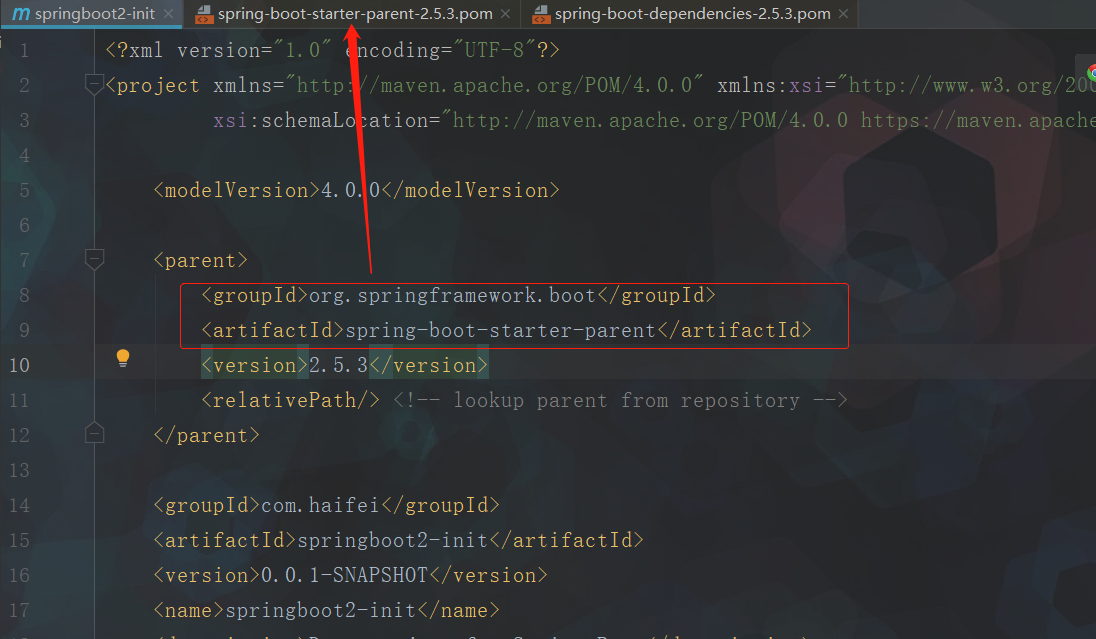The image size is (1096, 639).
Task: Close the springboot2-init tab
Action: (x=168, y=14)
